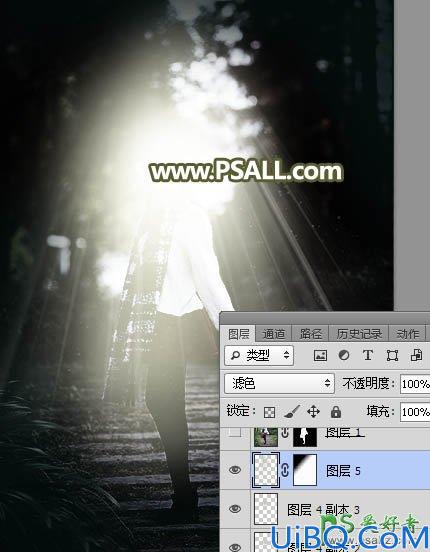Switch to the 通道 tab
Screen dimensions: 430x552
point(274,334)
